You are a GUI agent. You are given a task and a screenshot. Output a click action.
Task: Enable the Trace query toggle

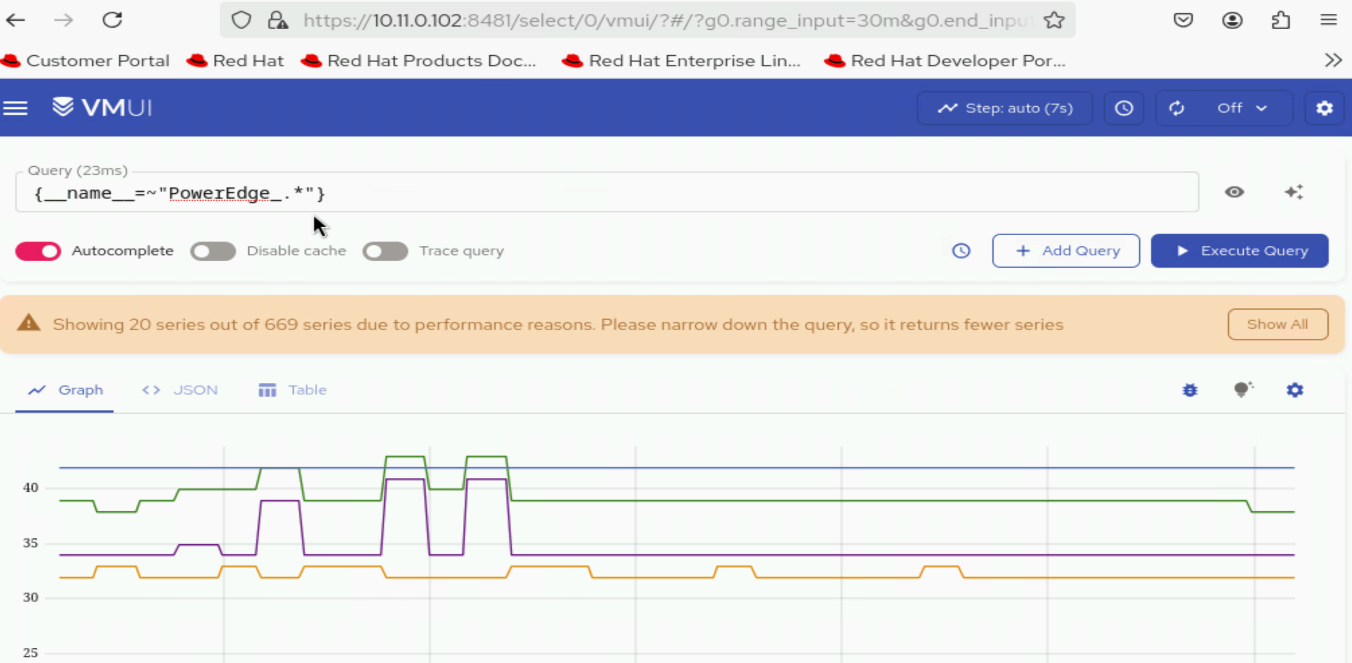point(385,251)
